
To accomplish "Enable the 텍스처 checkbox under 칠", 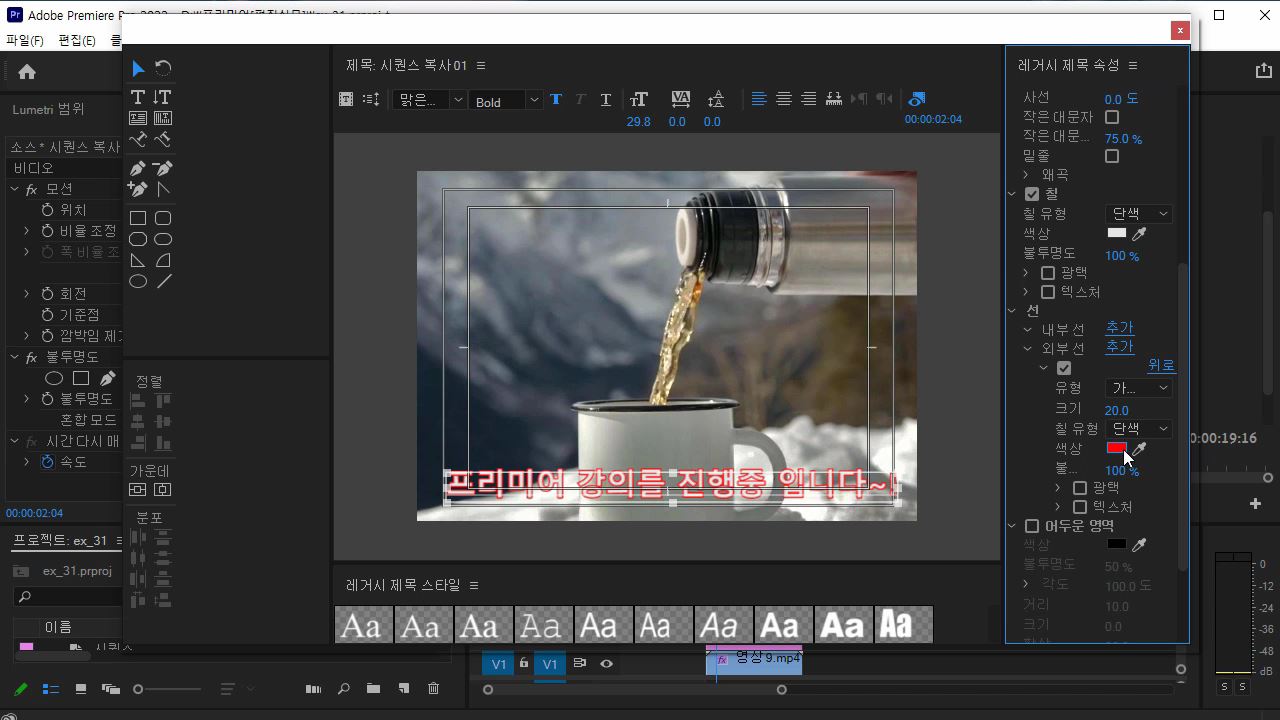I will pos(1048,292).
